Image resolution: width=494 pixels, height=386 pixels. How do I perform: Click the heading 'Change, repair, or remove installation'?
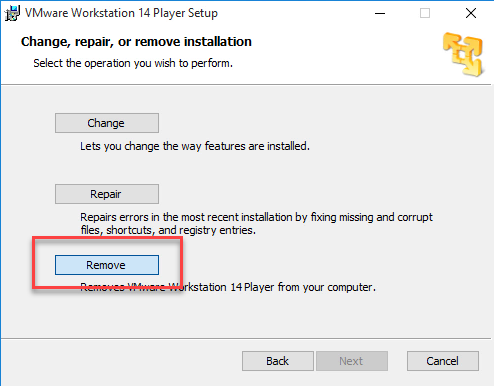(136, 42)
